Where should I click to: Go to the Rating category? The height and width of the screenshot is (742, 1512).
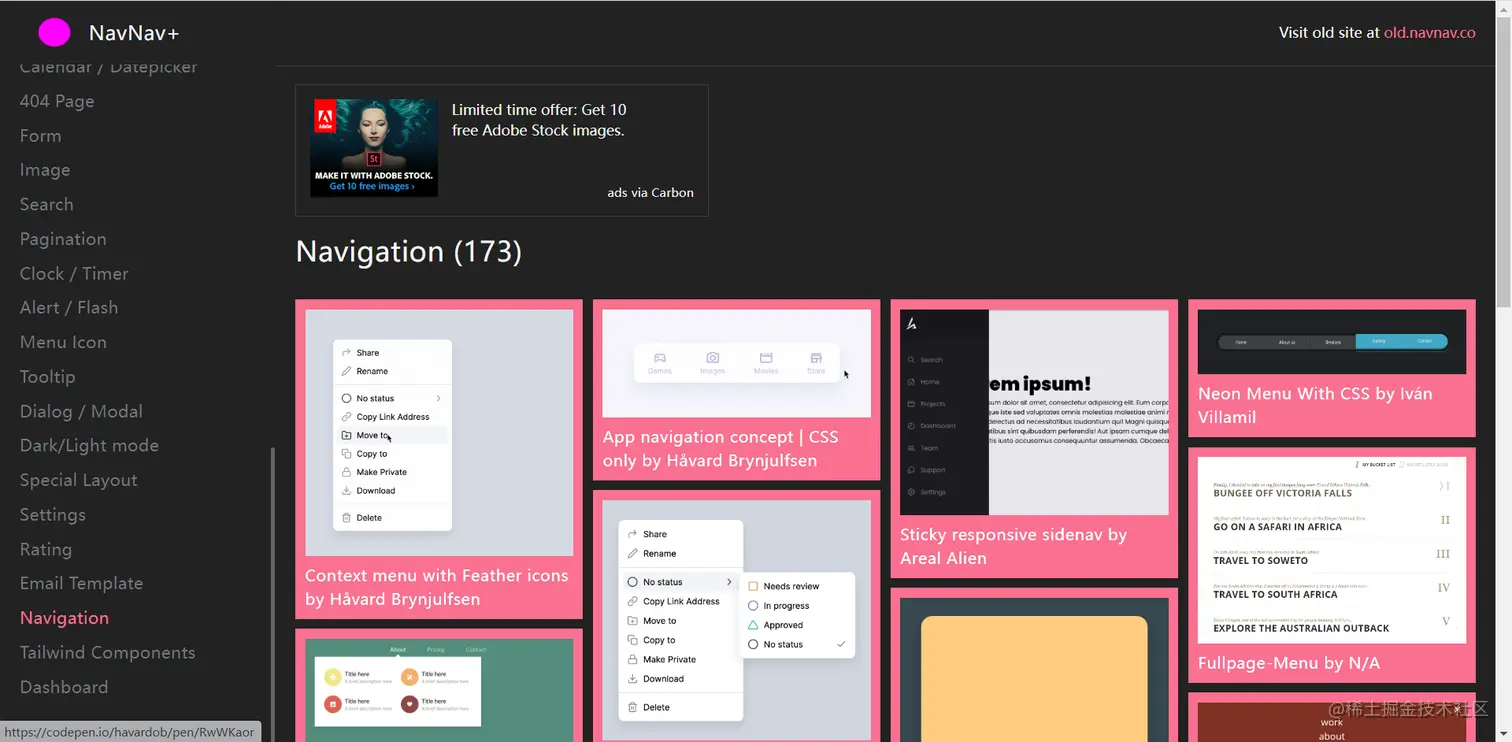46,549
